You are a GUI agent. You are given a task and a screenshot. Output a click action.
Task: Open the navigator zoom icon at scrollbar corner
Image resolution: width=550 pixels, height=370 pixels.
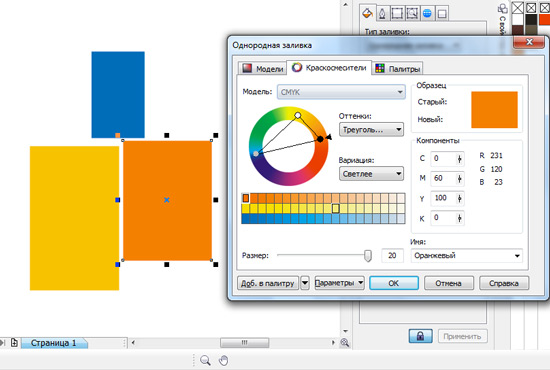[x=345, y=343]
